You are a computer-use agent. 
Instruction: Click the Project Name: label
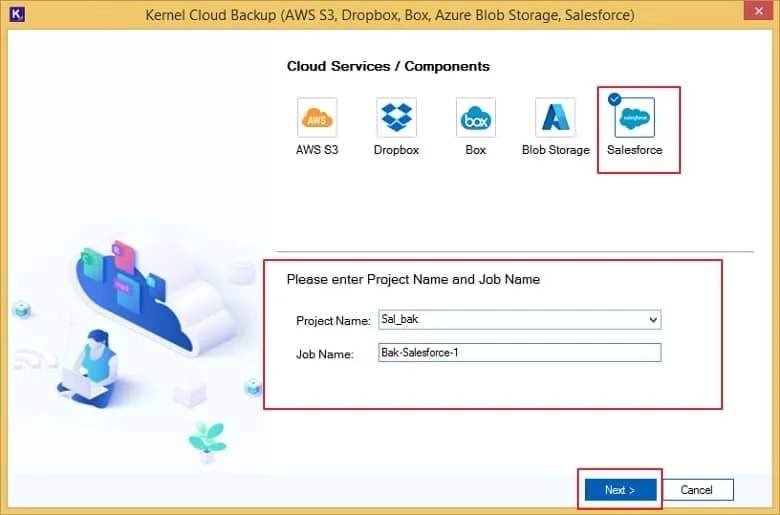(x=333, y=321)
